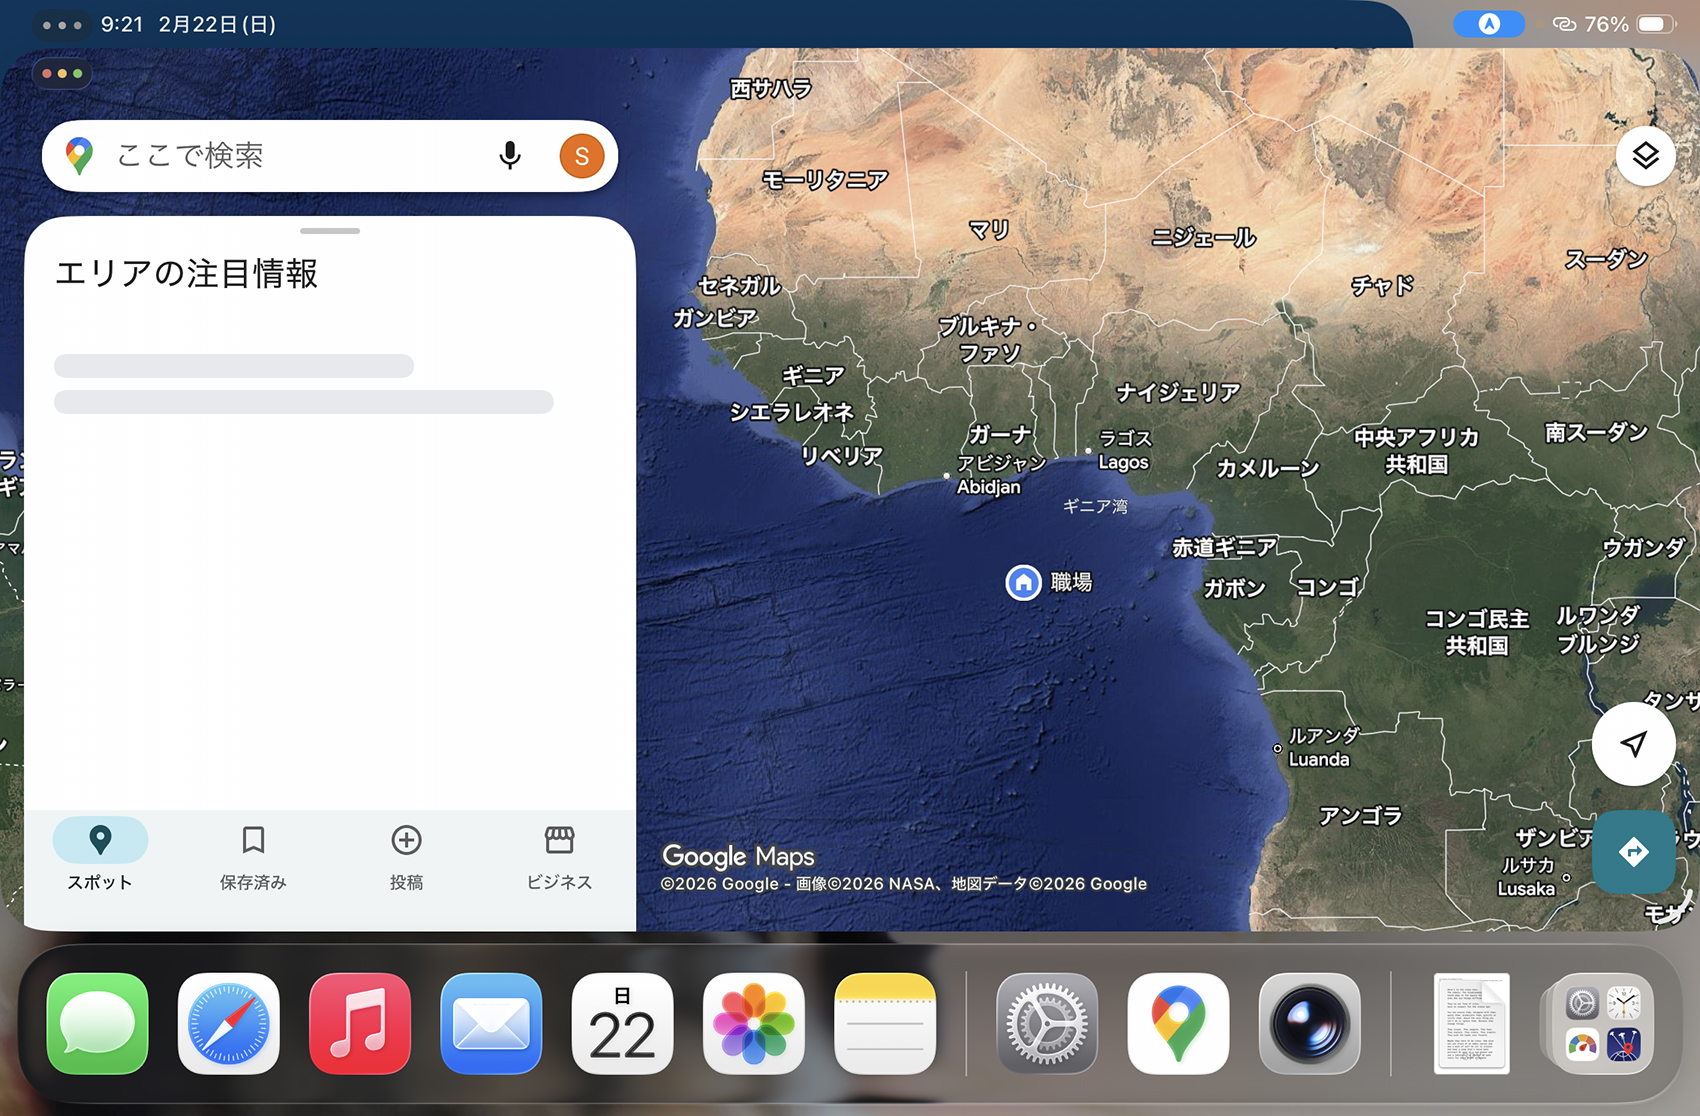Open Google Maps from the dock
1700x1116 pixels.
(x=1178, y=1023)
